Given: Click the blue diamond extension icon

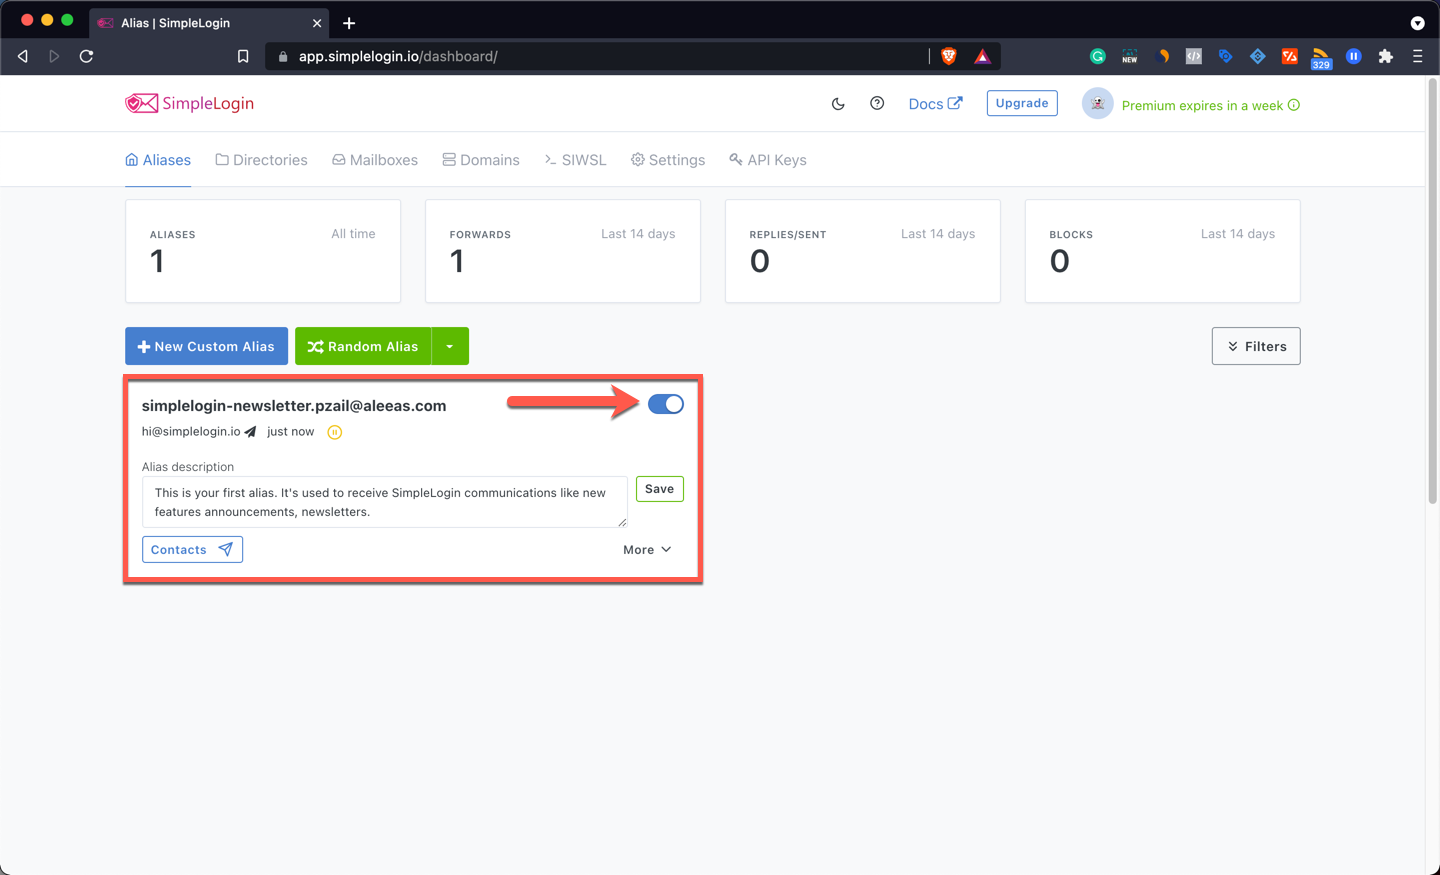Looking at the screenshot, I should pos(1258,56).
